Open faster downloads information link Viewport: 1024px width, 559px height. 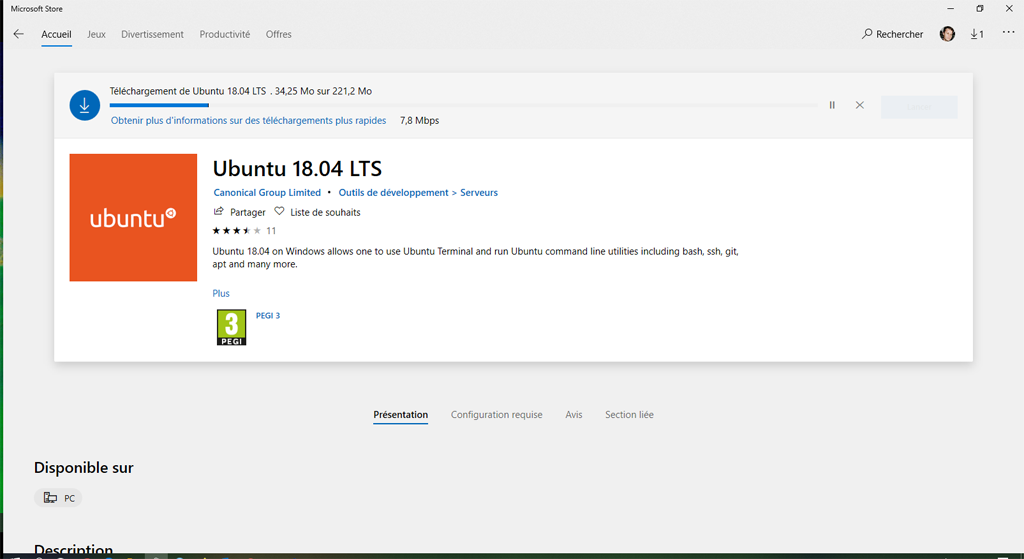coord(248,121)
